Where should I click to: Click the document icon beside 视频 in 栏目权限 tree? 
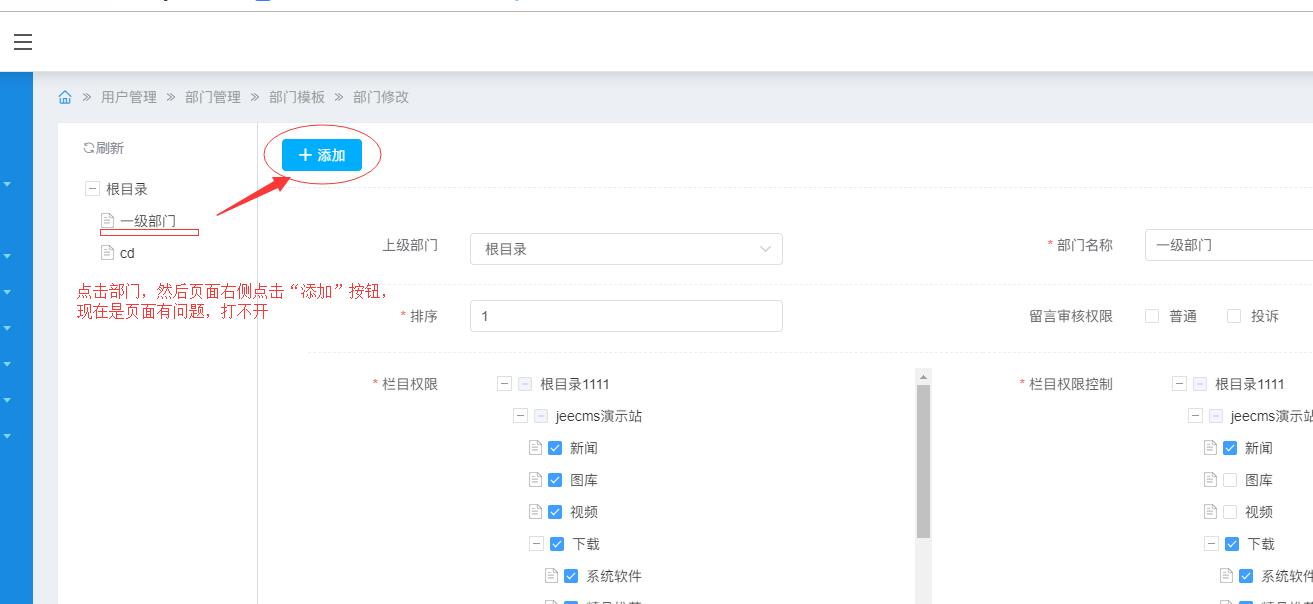[x=535, y=512]
